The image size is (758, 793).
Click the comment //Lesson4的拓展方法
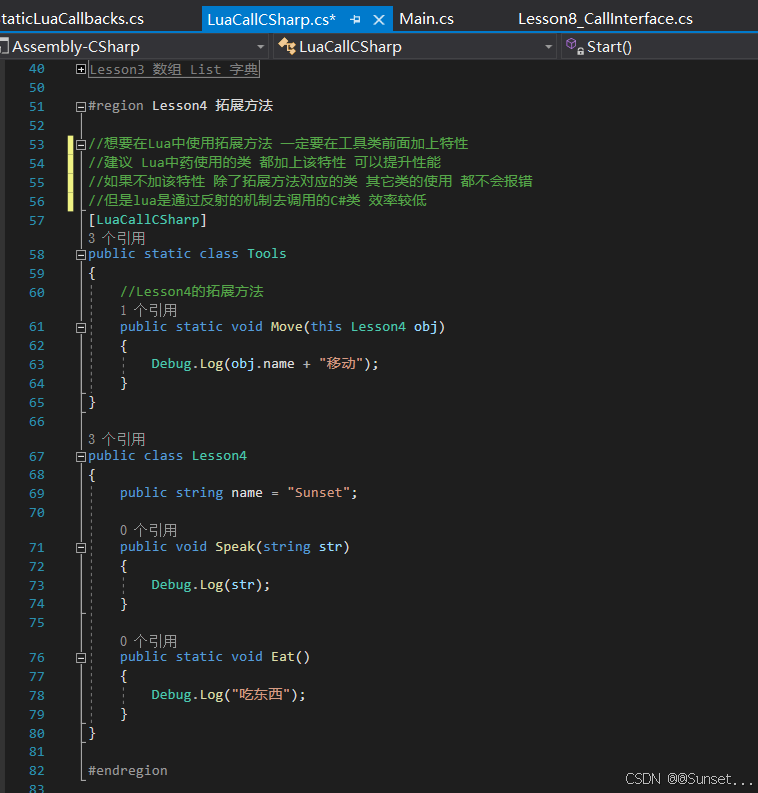click(192, 291)
